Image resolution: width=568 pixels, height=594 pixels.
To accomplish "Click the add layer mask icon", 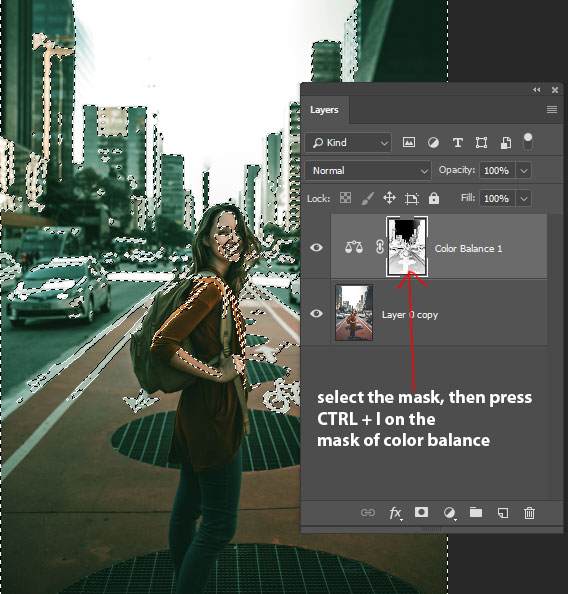I will (421, 513).
